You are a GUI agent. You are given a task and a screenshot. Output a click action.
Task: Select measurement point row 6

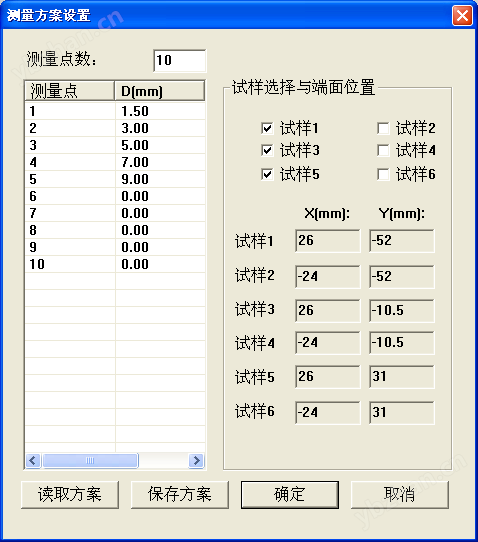115,196
